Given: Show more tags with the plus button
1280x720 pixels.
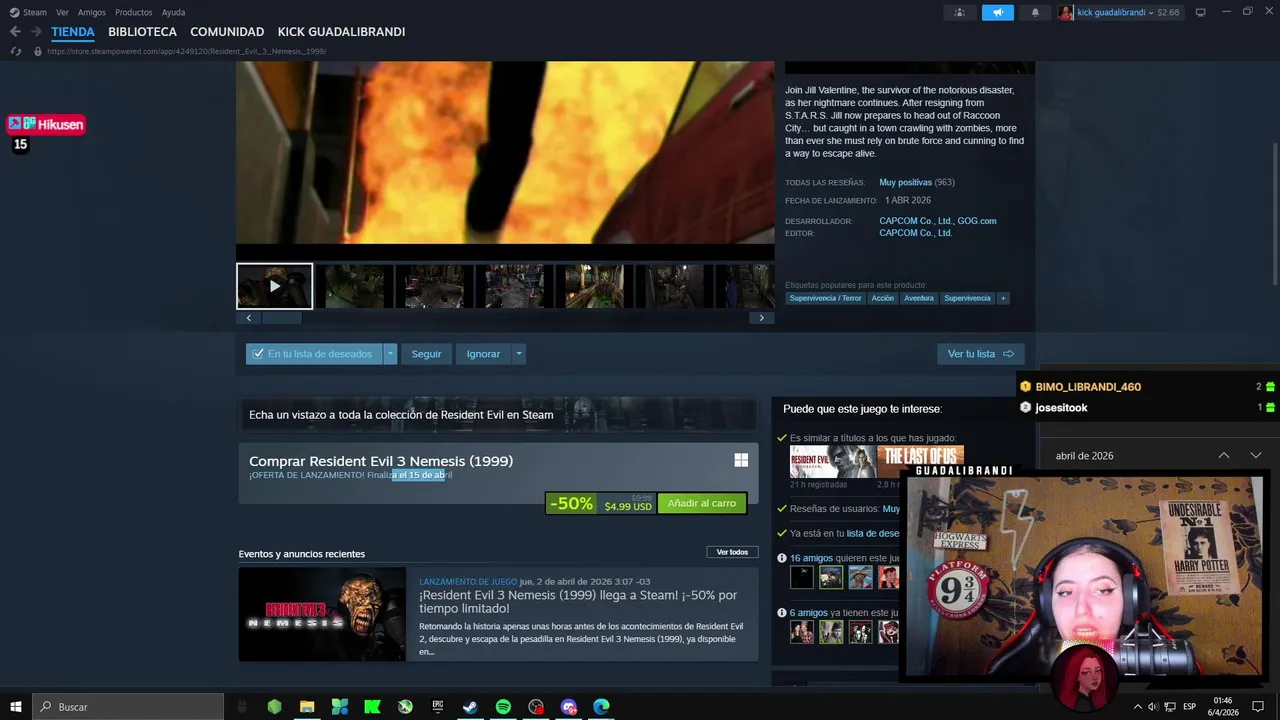Looking at the screenshot, I should (1003, 298).
